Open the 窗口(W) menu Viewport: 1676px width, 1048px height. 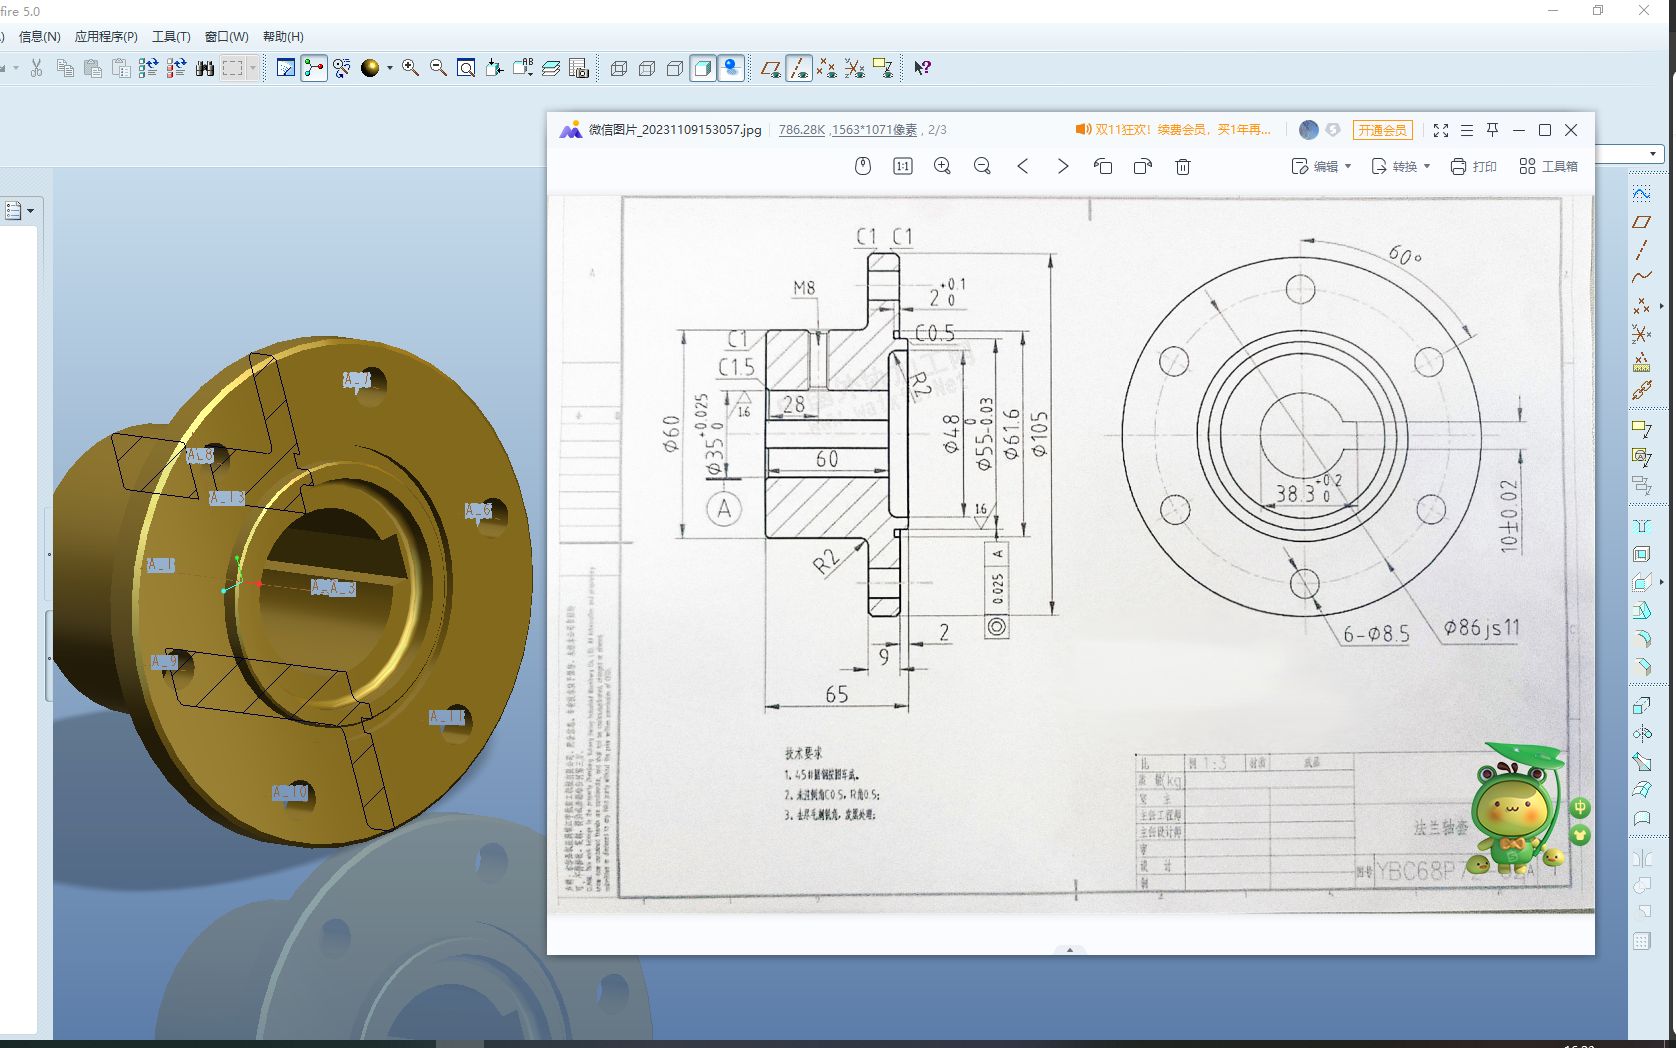point(227,36)
